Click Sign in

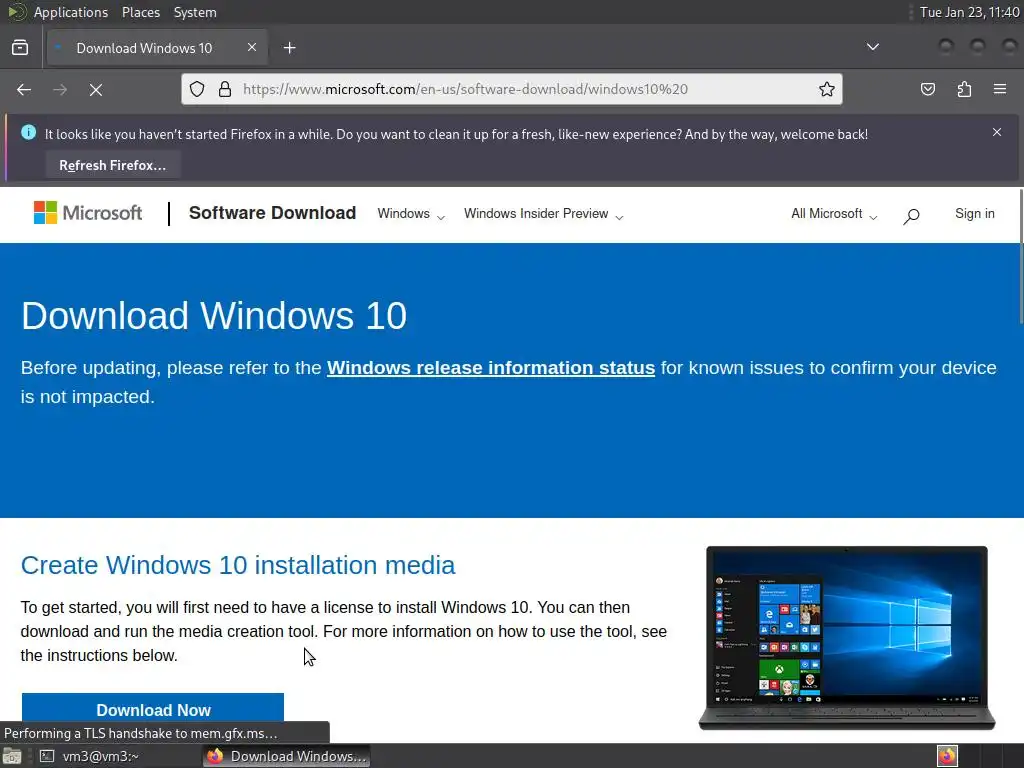pos(974,214)
